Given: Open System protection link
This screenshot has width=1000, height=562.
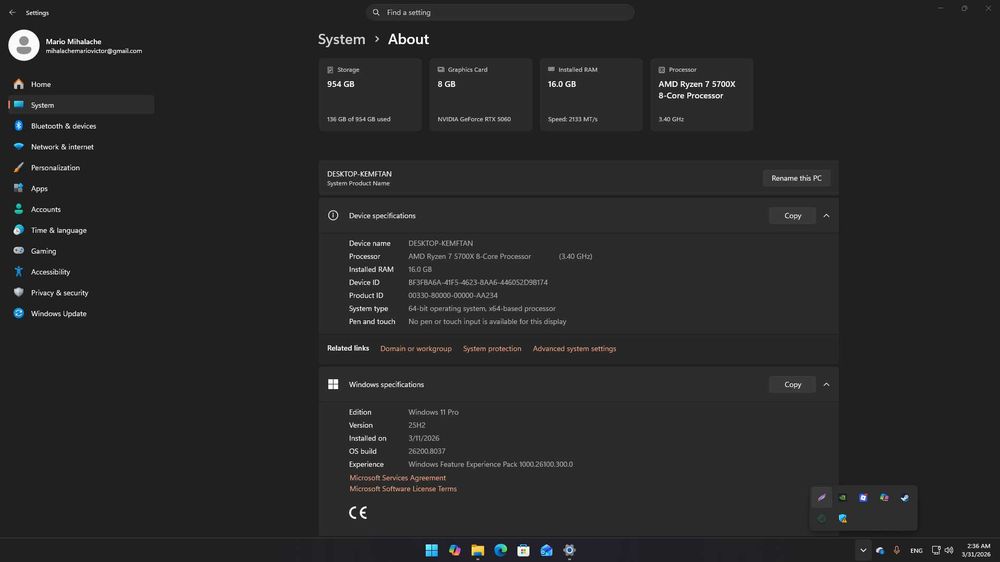Looking at the screenshot, I should tap(492, 349).
